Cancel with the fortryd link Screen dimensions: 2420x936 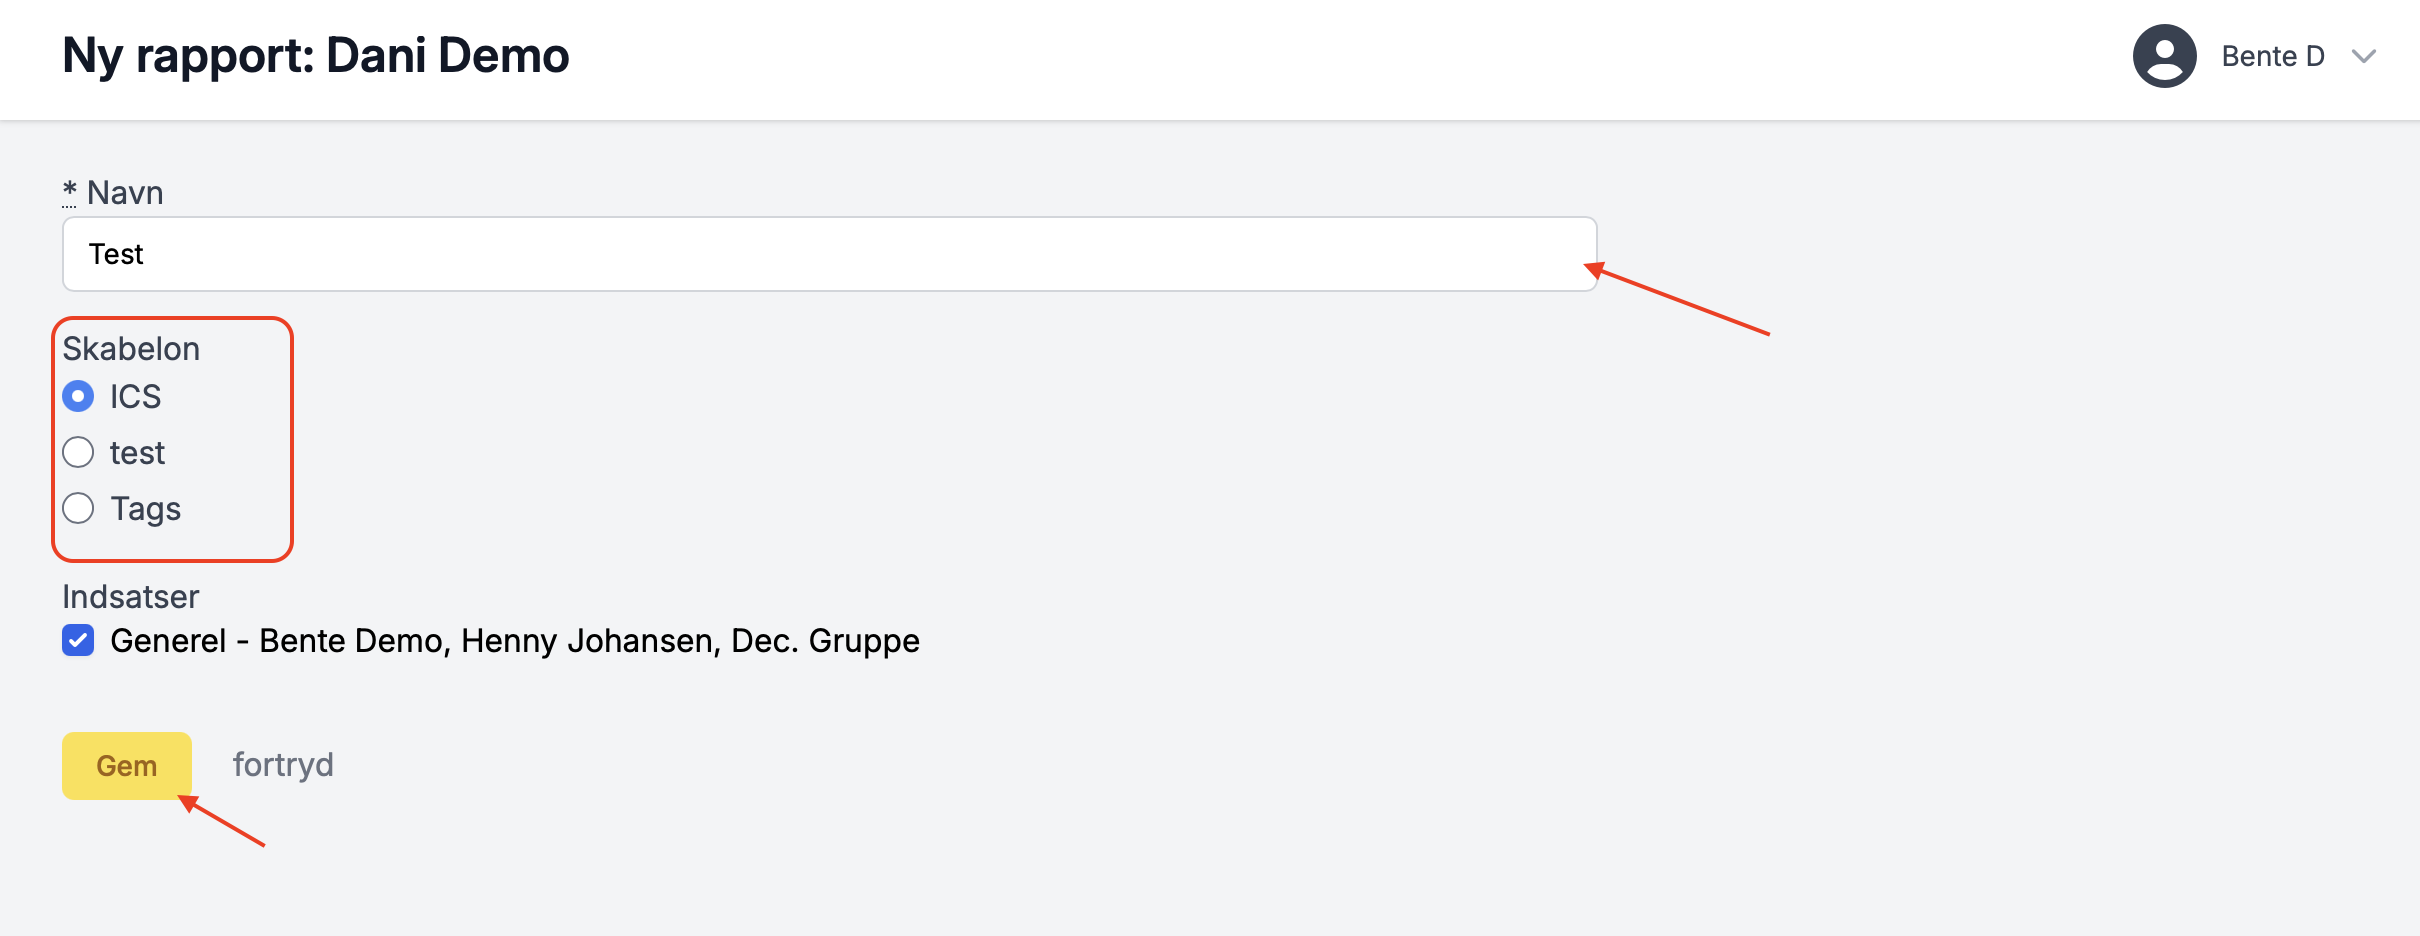(x=283, y=765)
